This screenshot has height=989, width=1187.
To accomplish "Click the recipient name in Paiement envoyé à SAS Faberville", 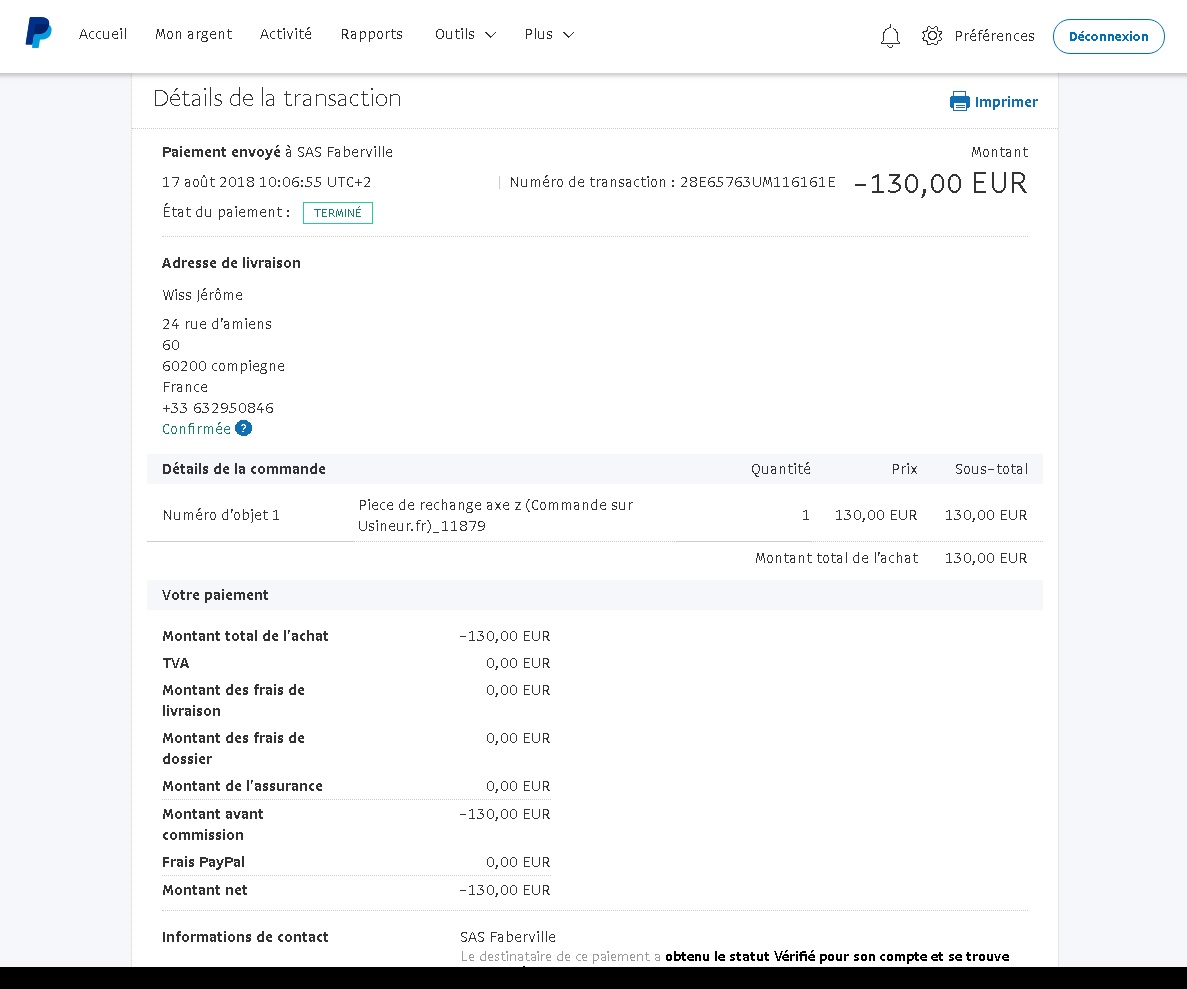I will click(344, 151).
